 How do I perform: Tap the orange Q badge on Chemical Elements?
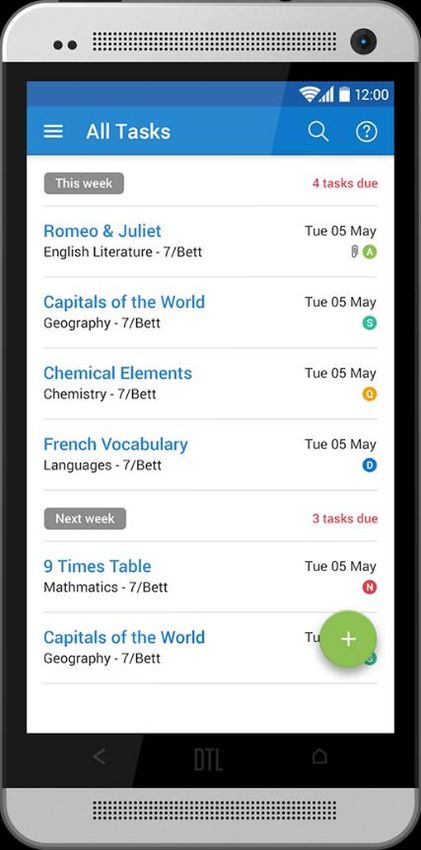pyautogui.click(x=370, y=394)
